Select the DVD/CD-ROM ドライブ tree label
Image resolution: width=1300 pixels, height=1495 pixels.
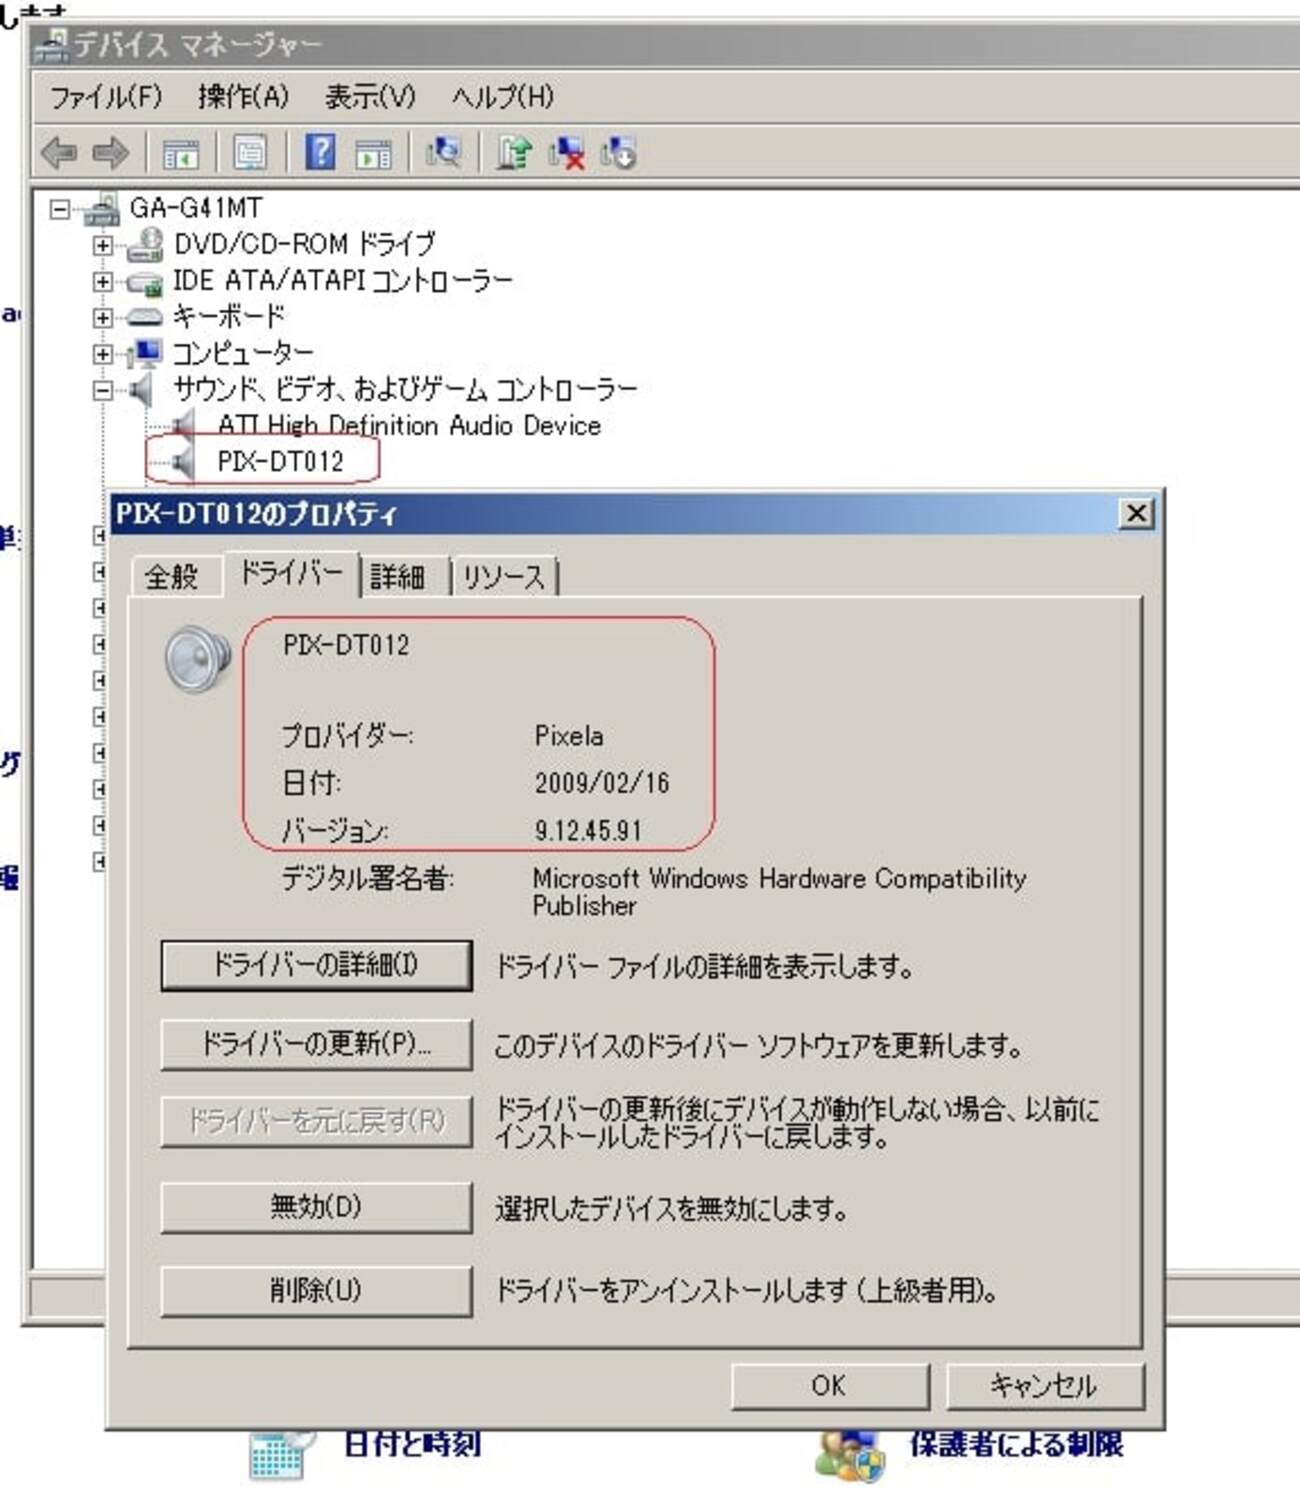pyautogui.click(x=305, y=244)
